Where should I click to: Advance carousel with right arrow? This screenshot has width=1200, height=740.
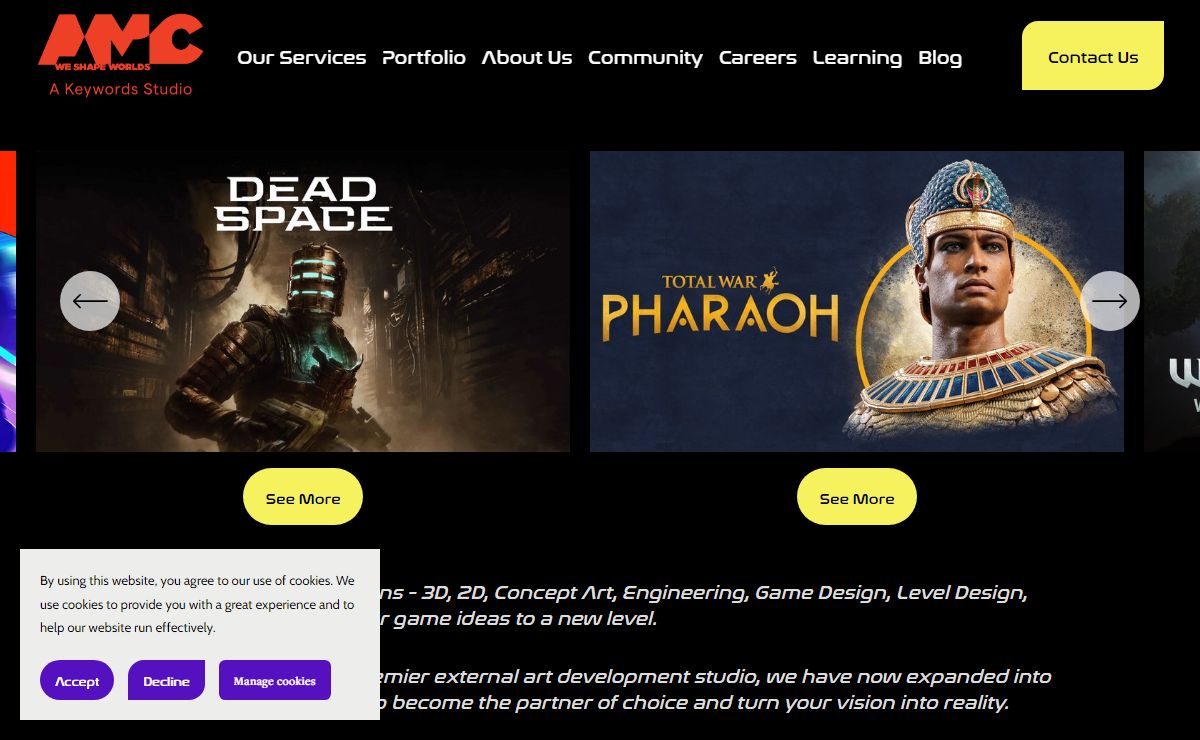click(1110, 301)
